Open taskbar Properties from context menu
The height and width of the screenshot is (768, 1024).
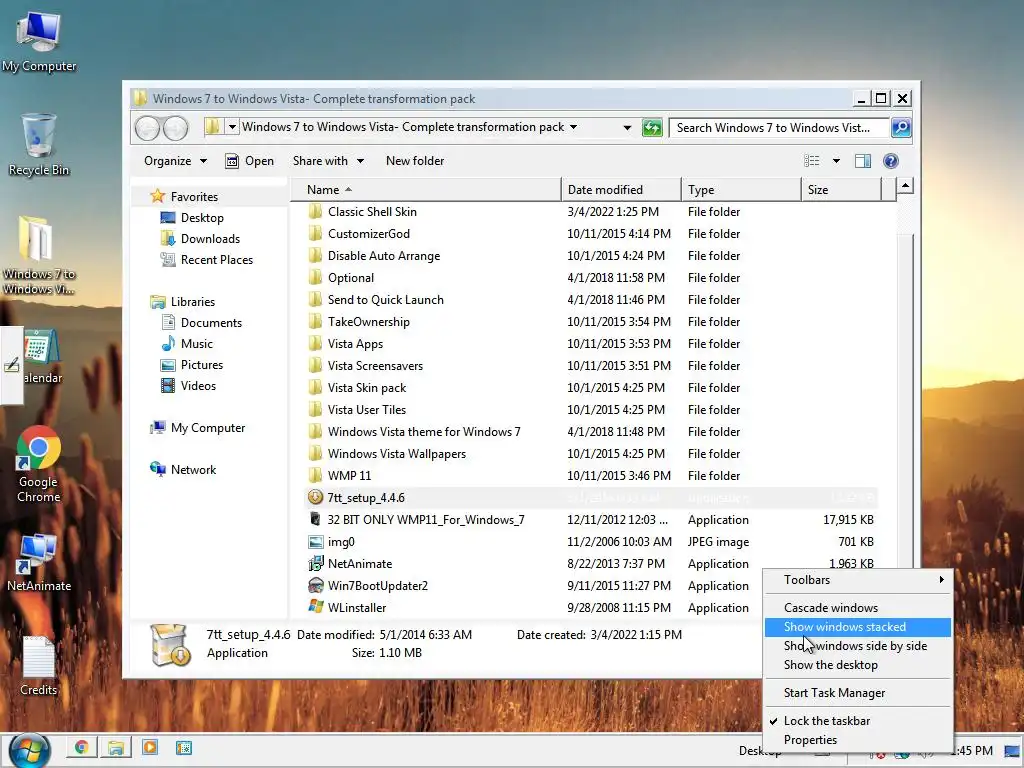tap(857, 740)
